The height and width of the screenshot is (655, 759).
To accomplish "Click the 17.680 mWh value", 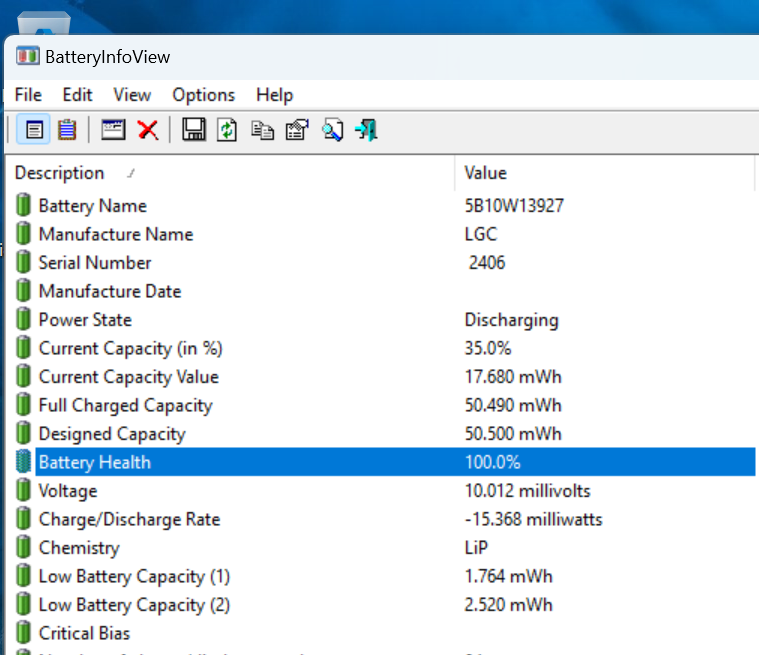I will [x=513, y=377].
